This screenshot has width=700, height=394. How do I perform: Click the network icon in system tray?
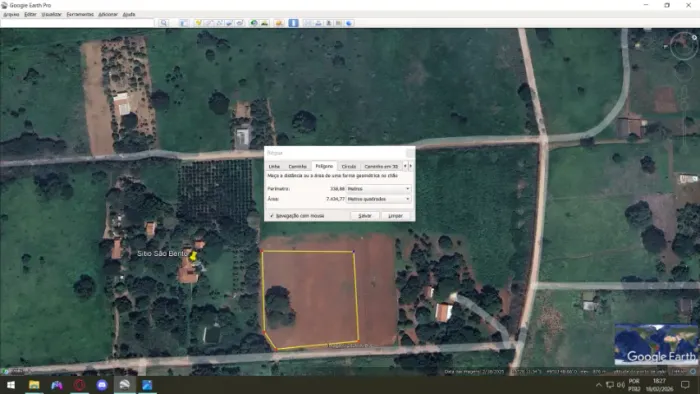tap(609, 385)
